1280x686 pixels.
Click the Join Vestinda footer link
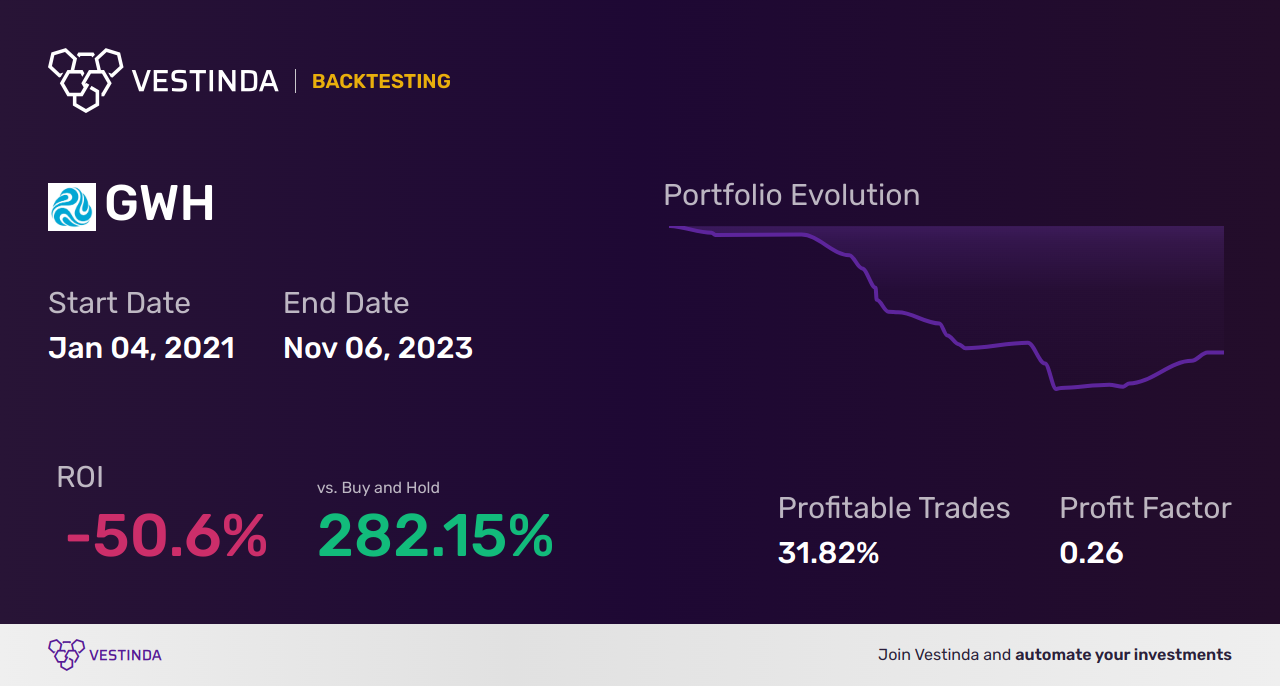click(x=1054, y=655)
